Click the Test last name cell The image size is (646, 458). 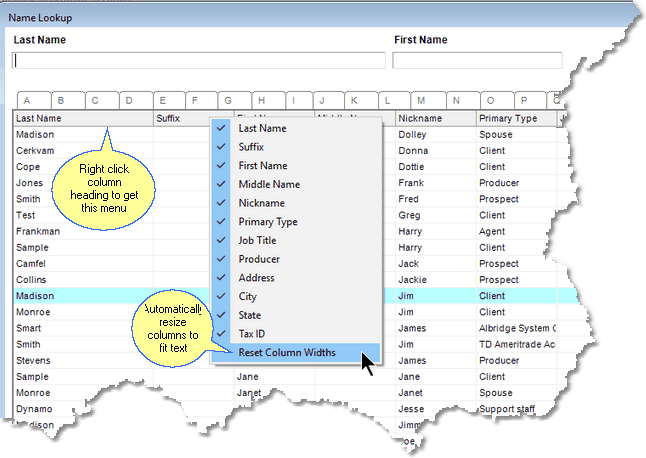[x=83, y=215]
